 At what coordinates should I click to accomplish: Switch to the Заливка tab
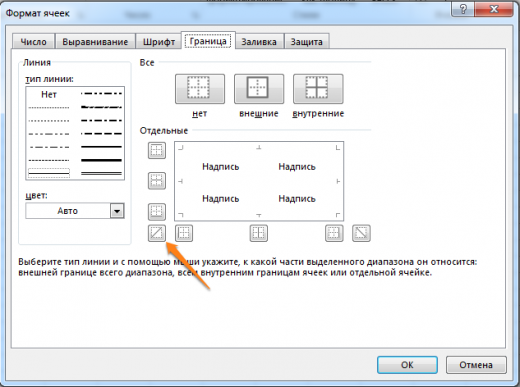coord(259,42)
